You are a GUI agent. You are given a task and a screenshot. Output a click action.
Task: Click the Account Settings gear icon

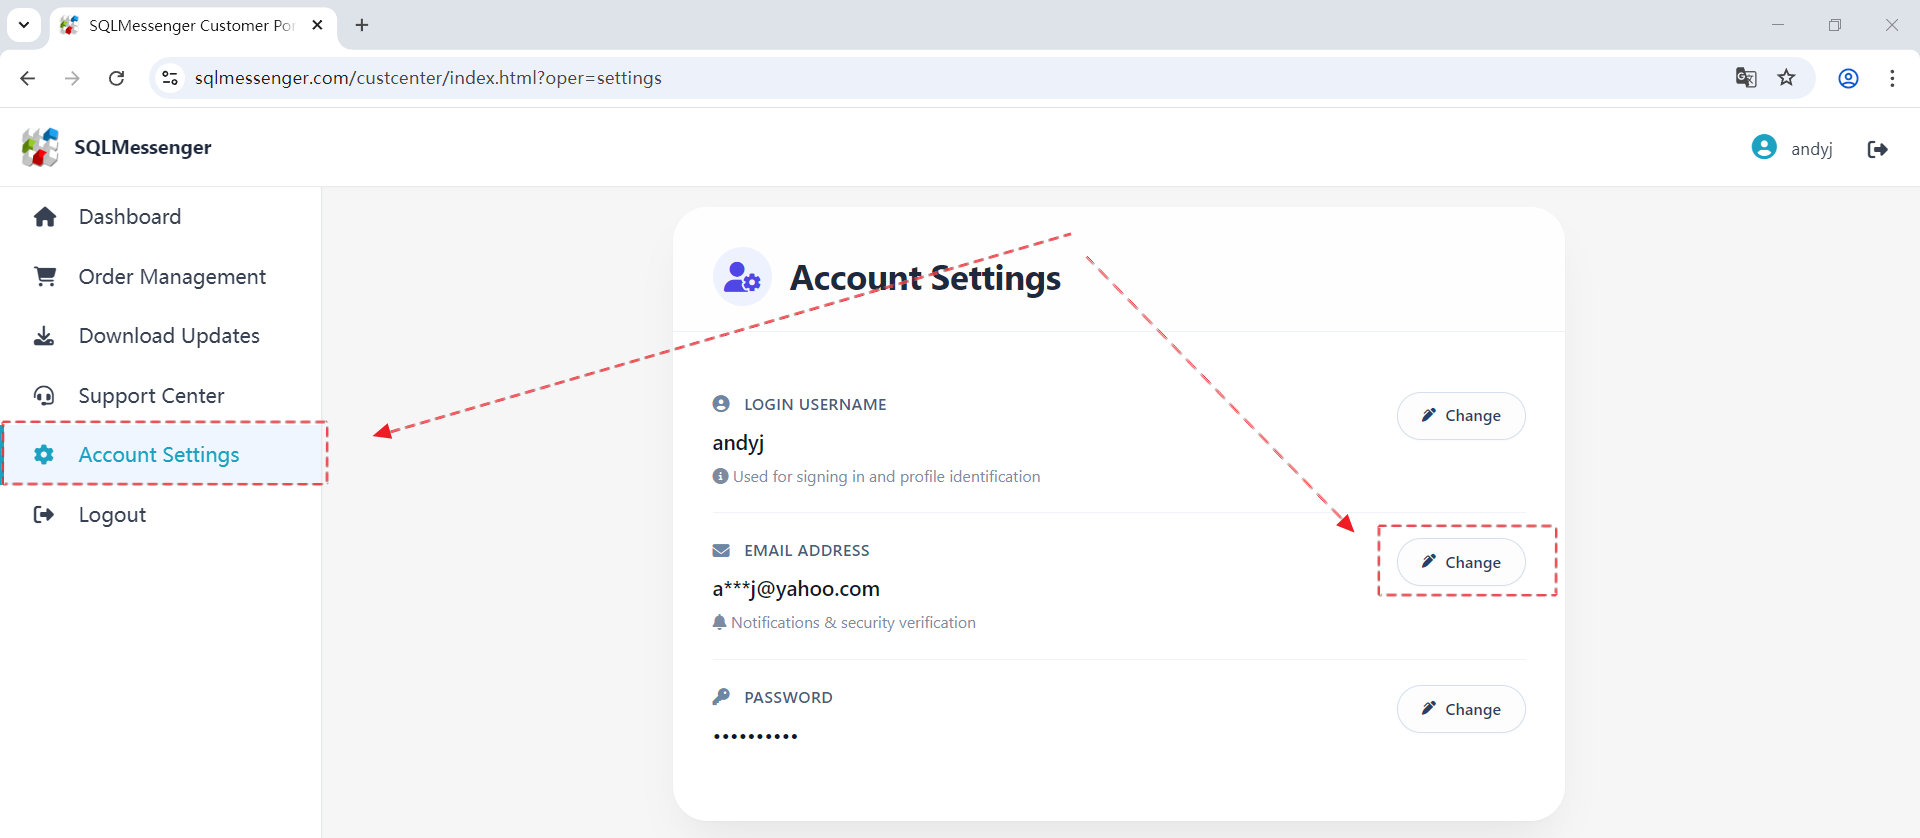[x=44, y=455]
